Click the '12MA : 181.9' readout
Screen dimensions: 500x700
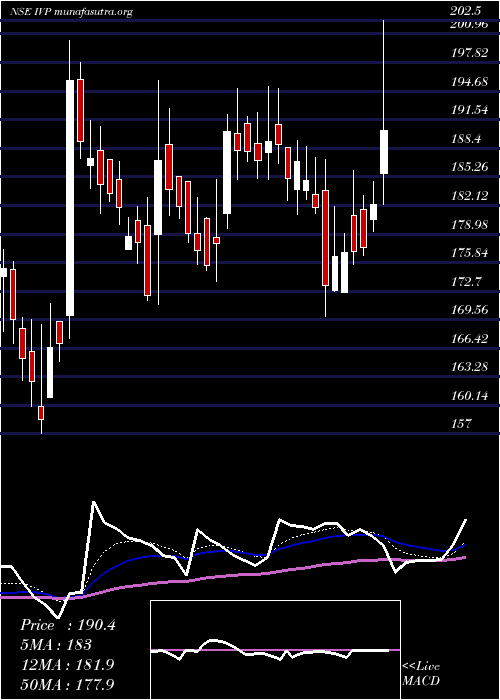pos(67,665)
